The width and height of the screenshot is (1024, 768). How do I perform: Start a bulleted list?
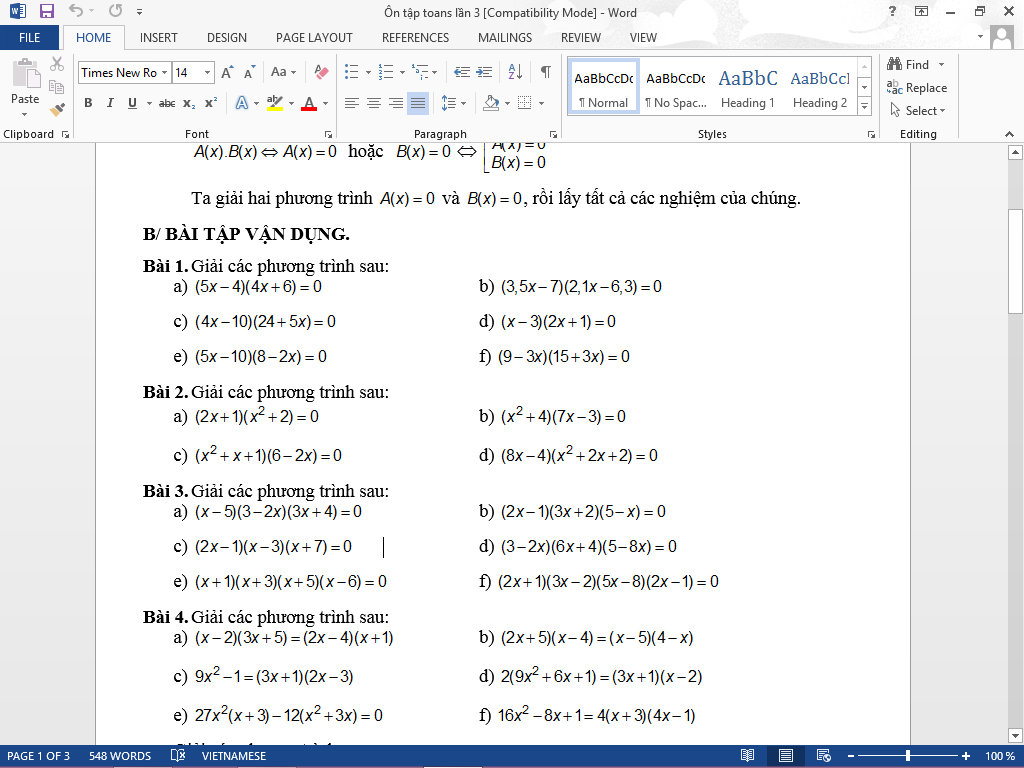click(352, 72)
